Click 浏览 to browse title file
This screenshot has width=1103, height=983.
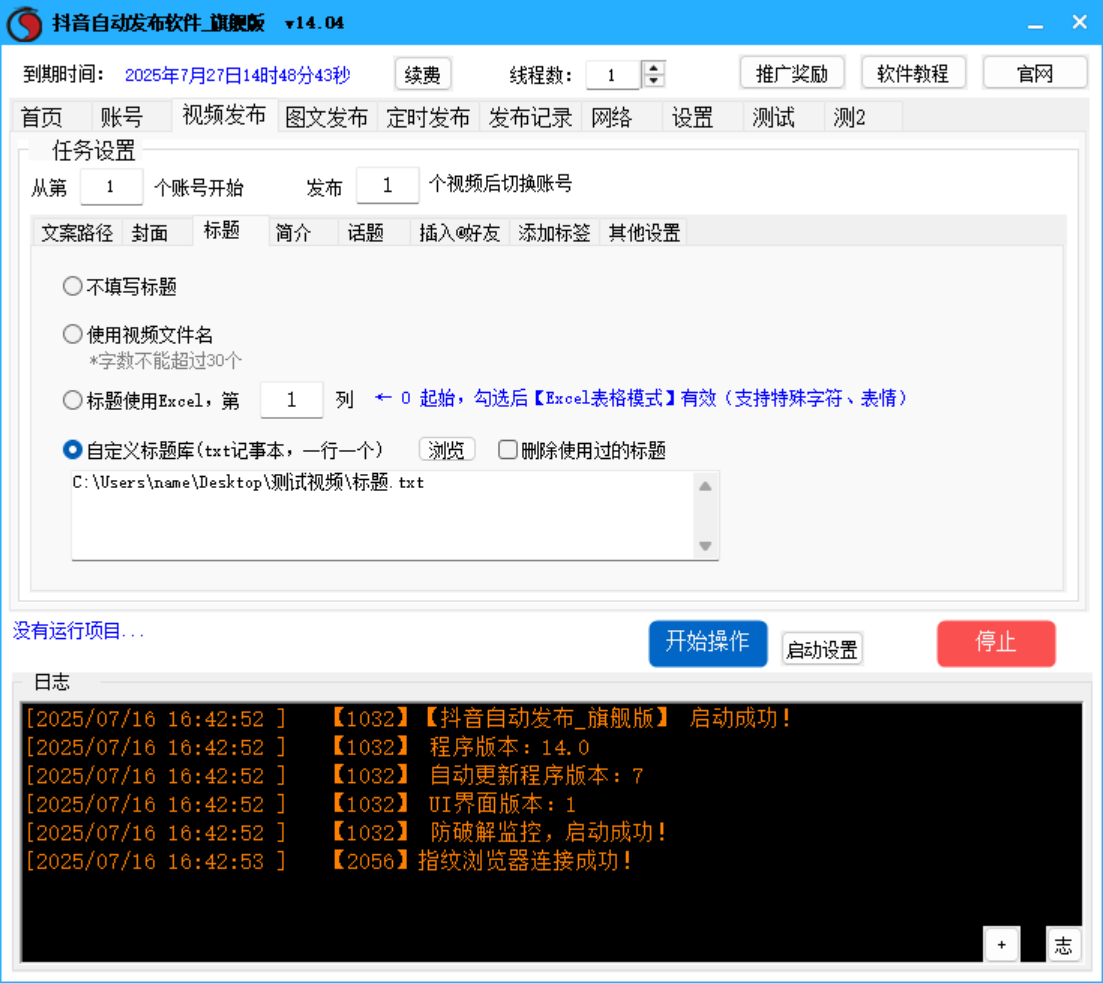pyautogui.click(x=447, y=450)
